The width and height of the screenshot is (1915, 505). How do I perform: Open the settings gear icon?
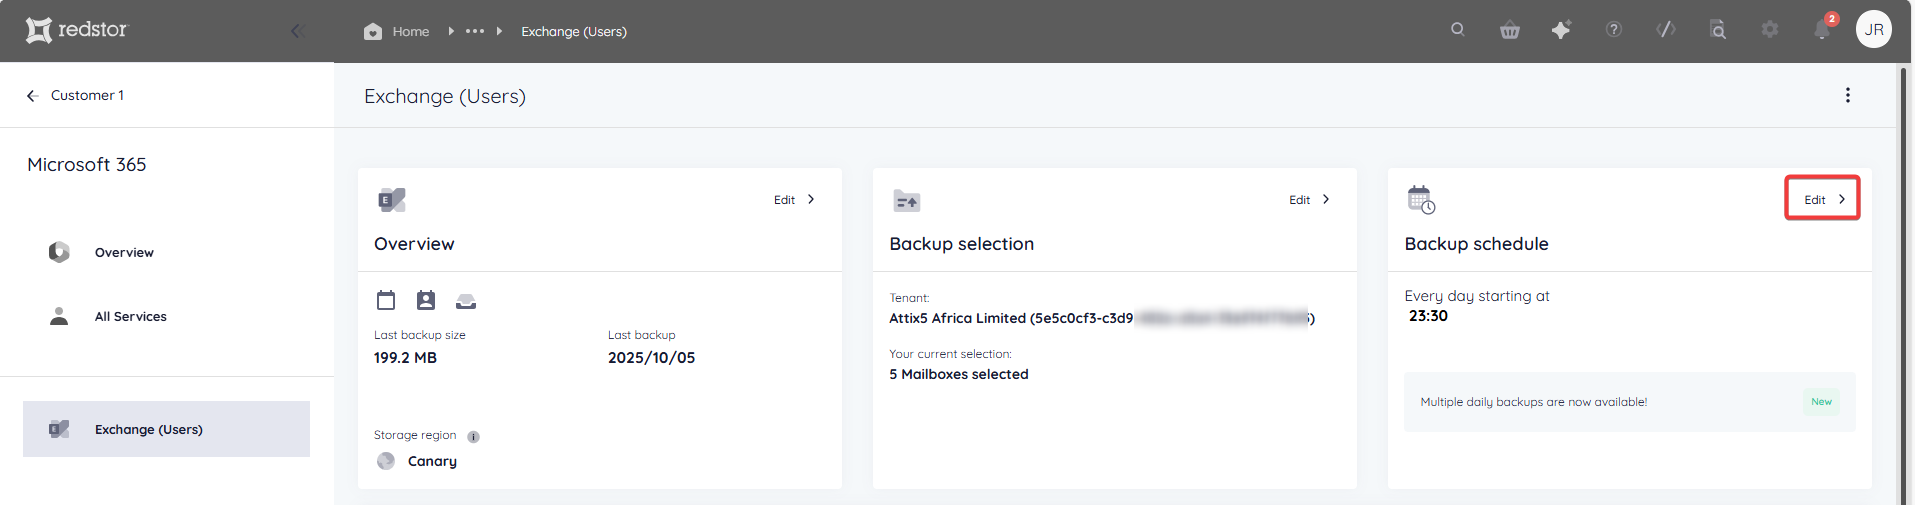coord(1770,30)
